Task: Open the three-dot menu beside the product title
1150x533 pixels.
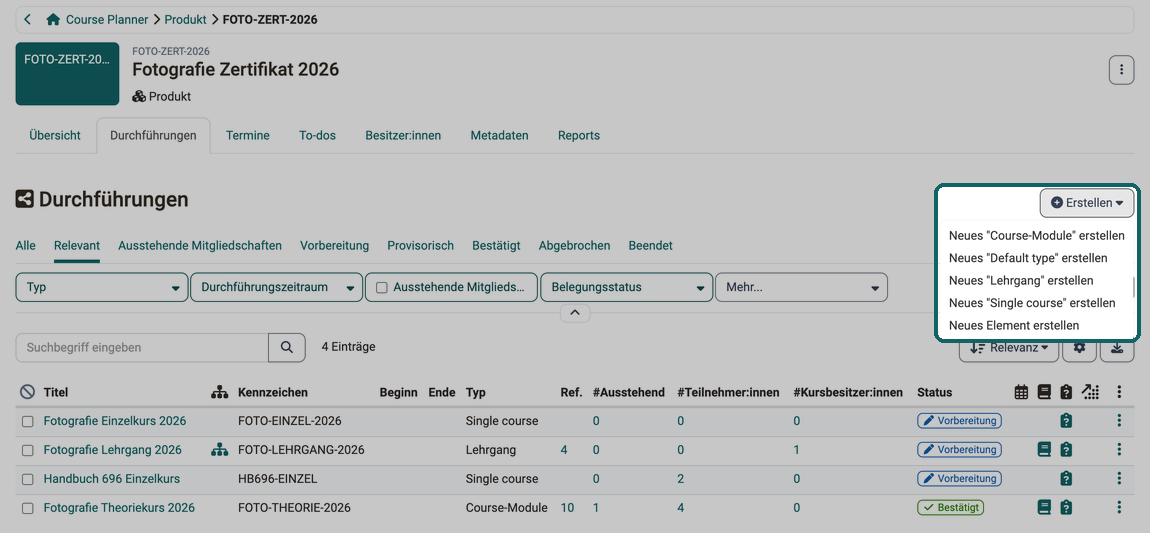Action: click(x=1121, y=70)
